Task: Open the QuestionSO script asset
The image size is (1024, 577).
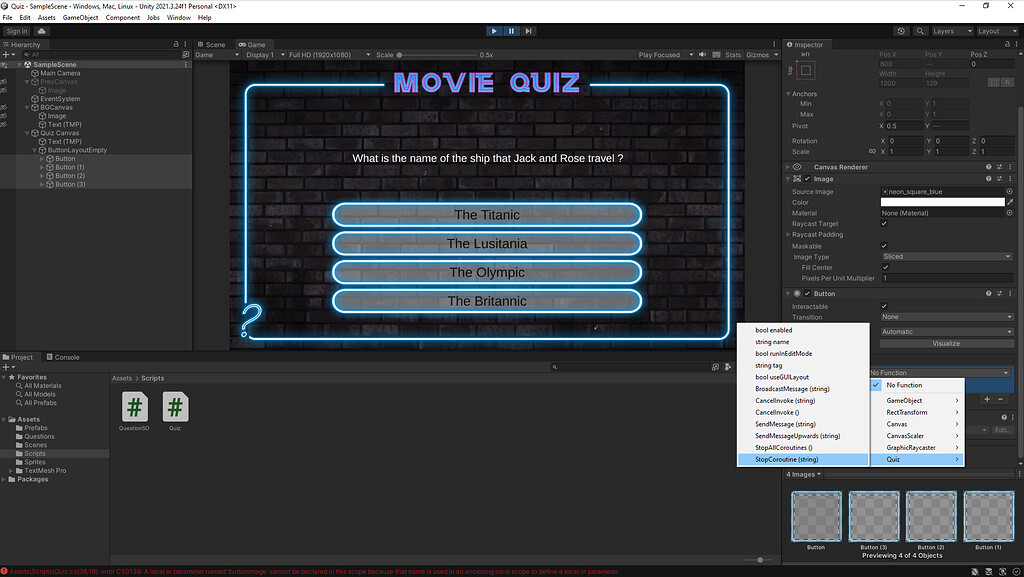Action: [x=135, y=407]
